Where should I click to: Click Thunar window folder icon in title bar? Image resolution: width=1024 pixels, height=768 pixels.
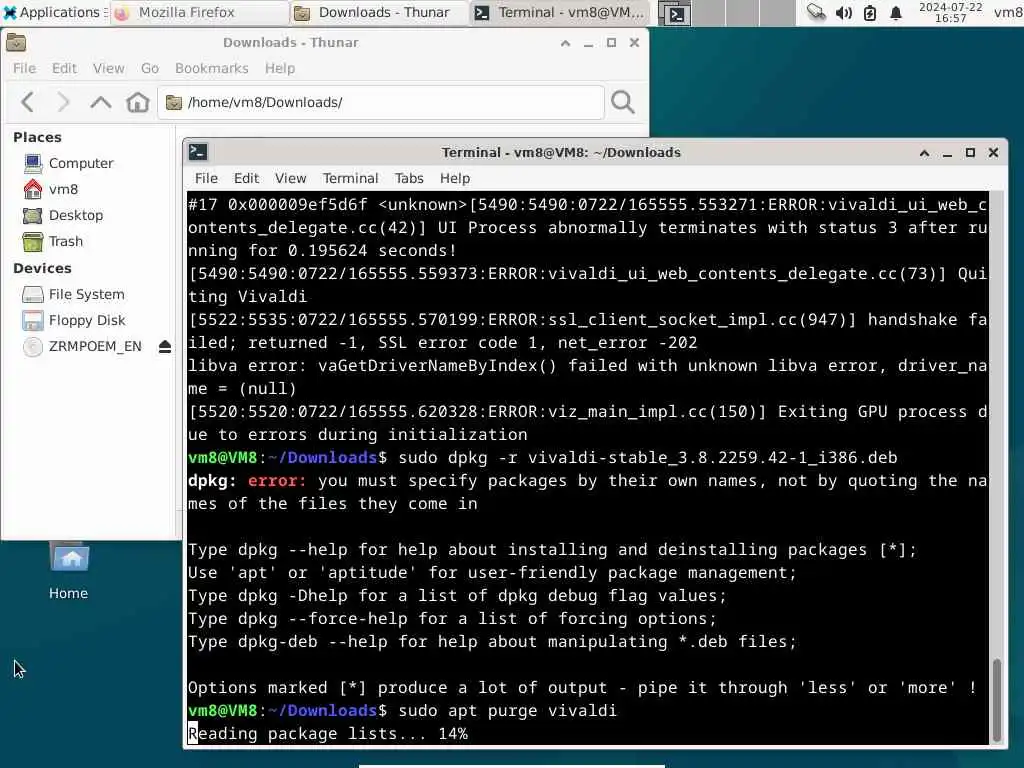pos(16,43)
